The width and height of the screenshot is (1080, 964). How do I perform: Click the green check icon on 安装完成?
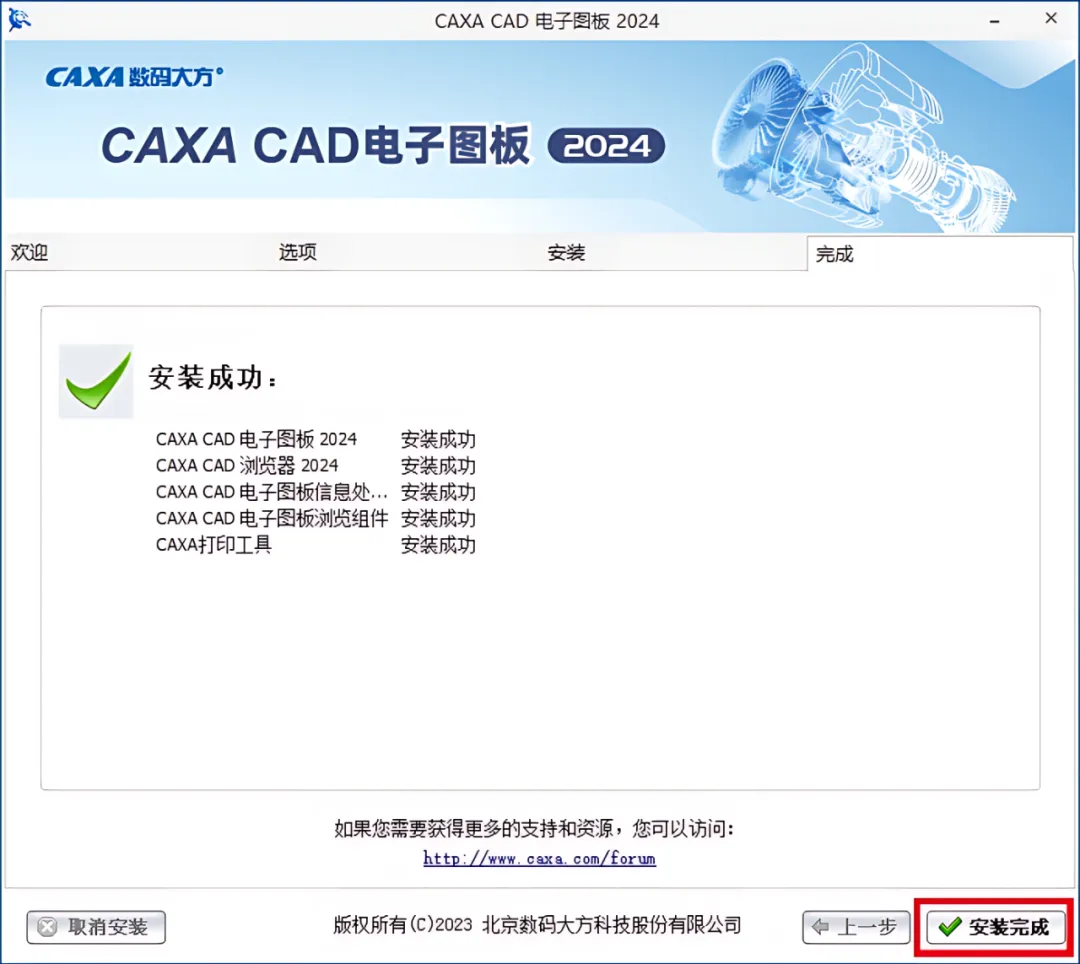tap(950, 927)
